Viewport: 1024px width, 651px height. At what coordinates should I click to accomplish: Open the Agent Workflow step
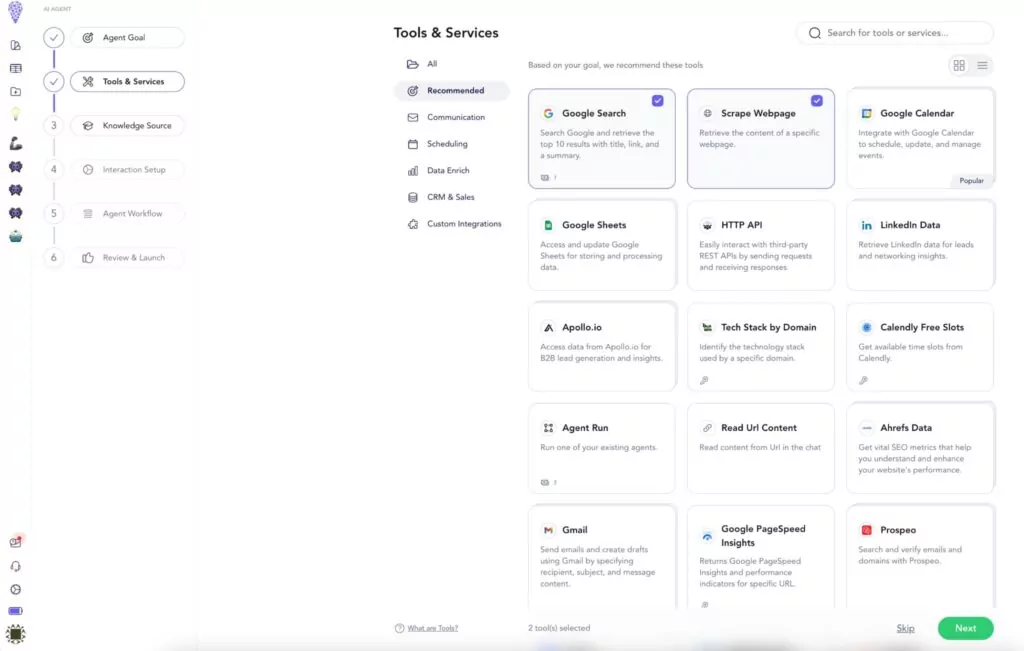127,214
